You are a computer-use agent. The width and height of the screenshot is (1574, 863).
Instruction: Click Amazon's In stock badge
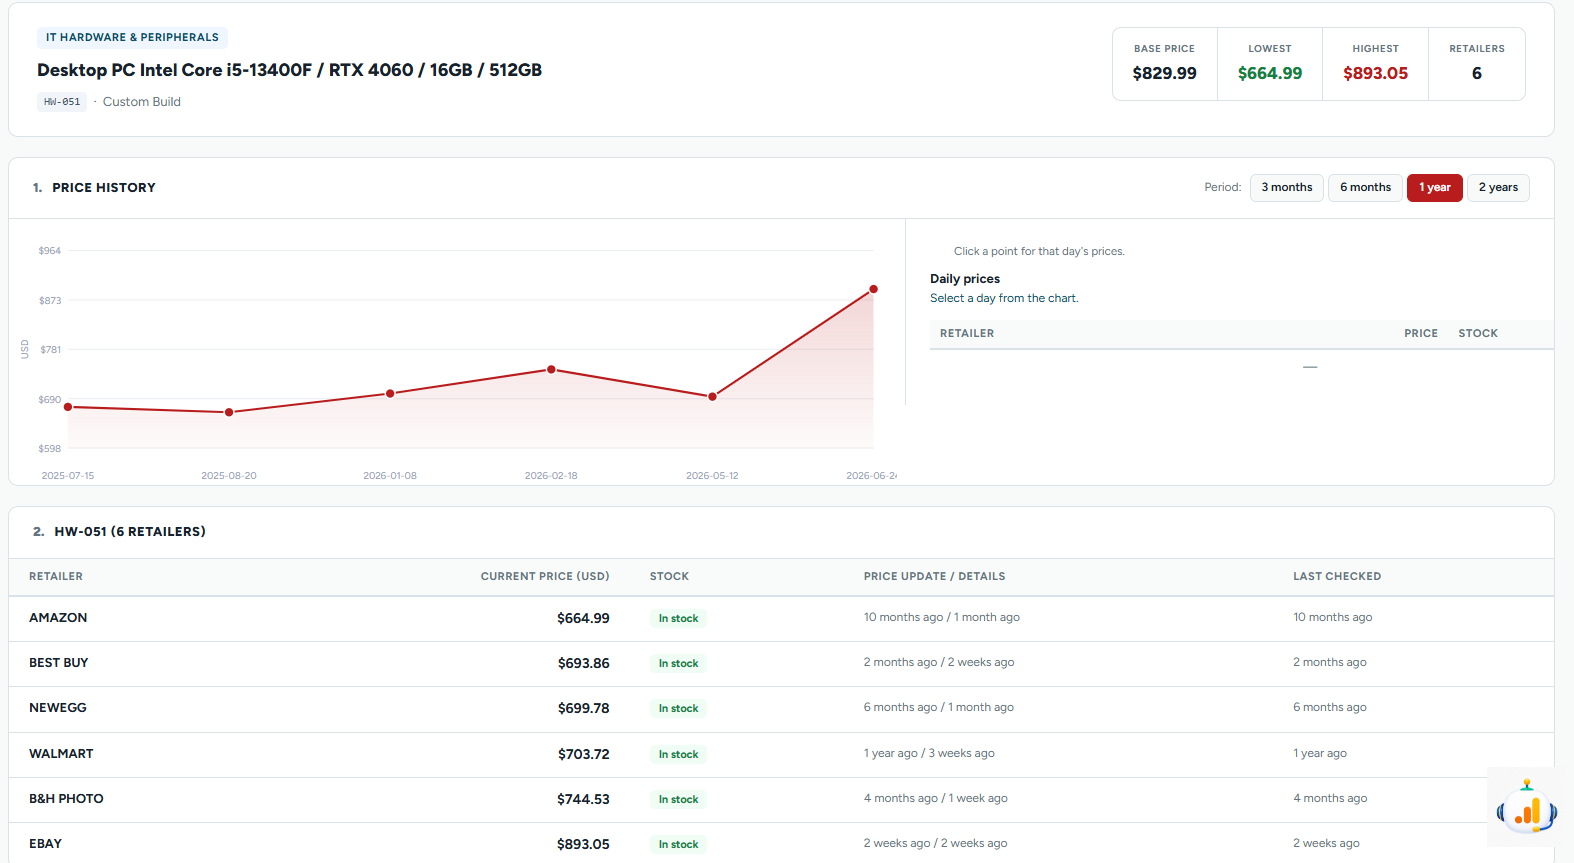[x=678, y=619]
